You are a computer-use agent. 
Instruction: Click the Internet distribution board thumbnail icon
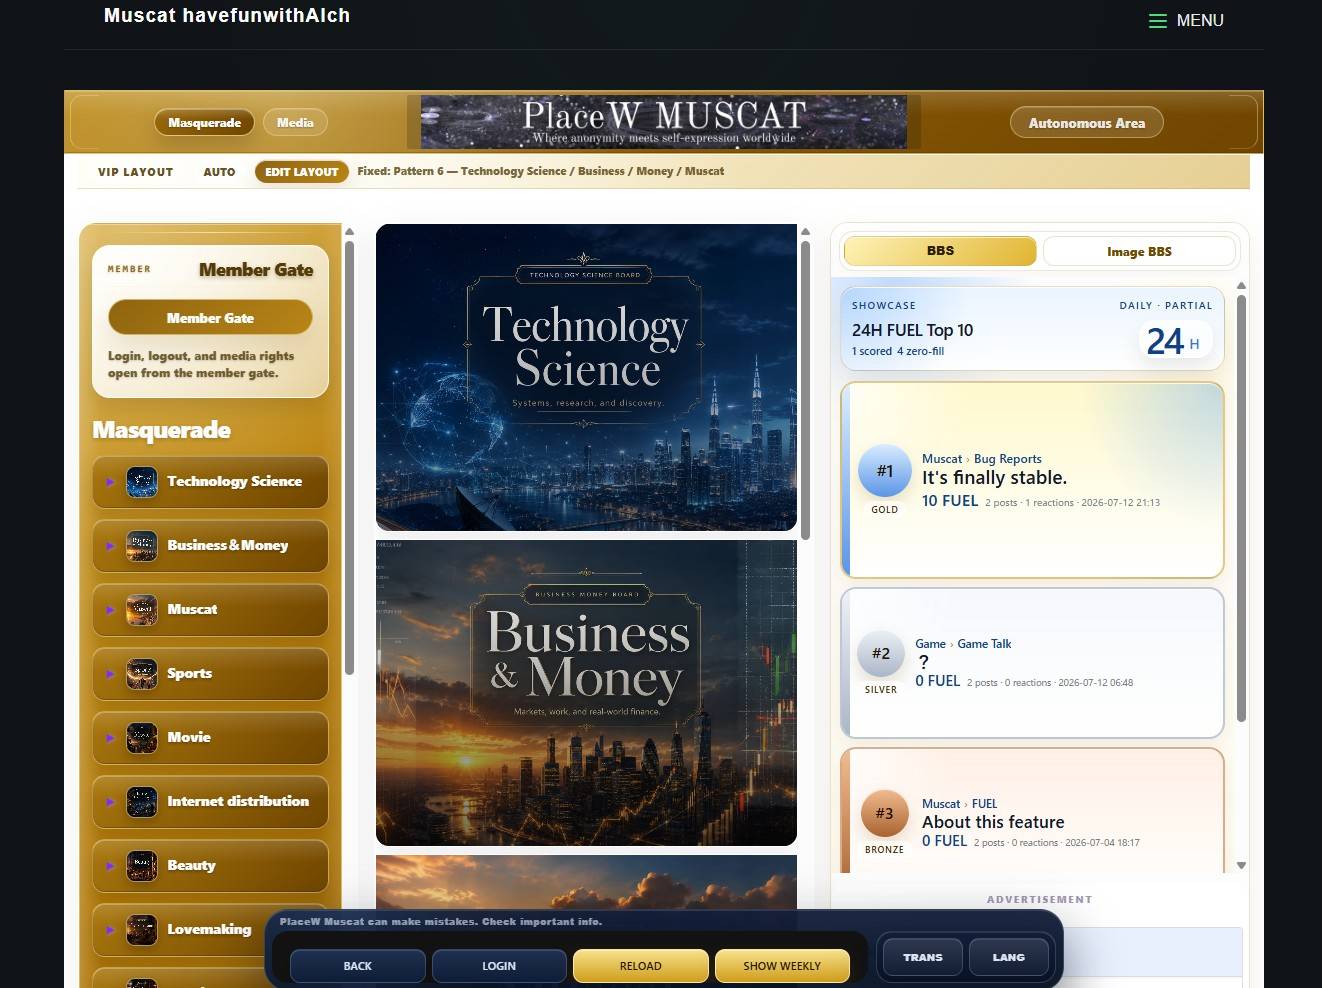point(142,802)
